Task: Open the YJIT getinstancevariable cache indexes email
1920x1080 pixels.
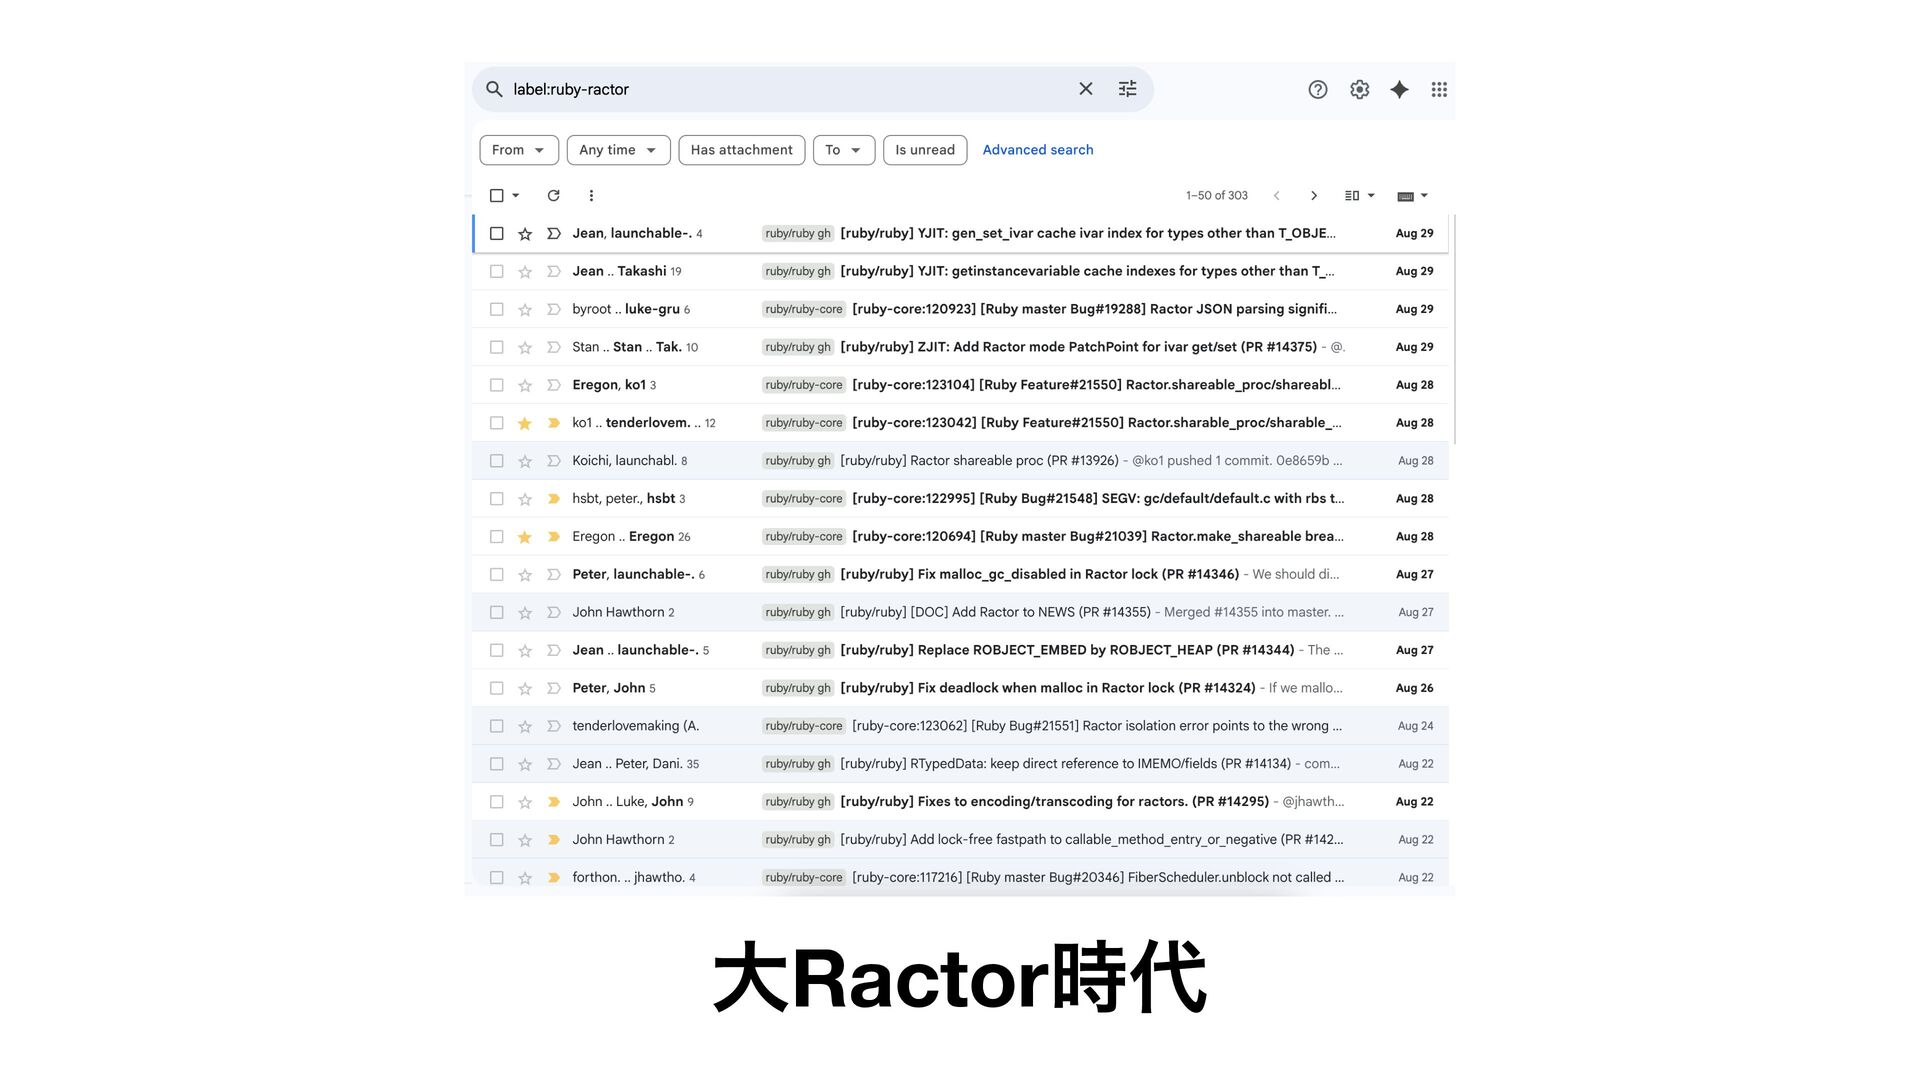Action: tap(960, 271)
